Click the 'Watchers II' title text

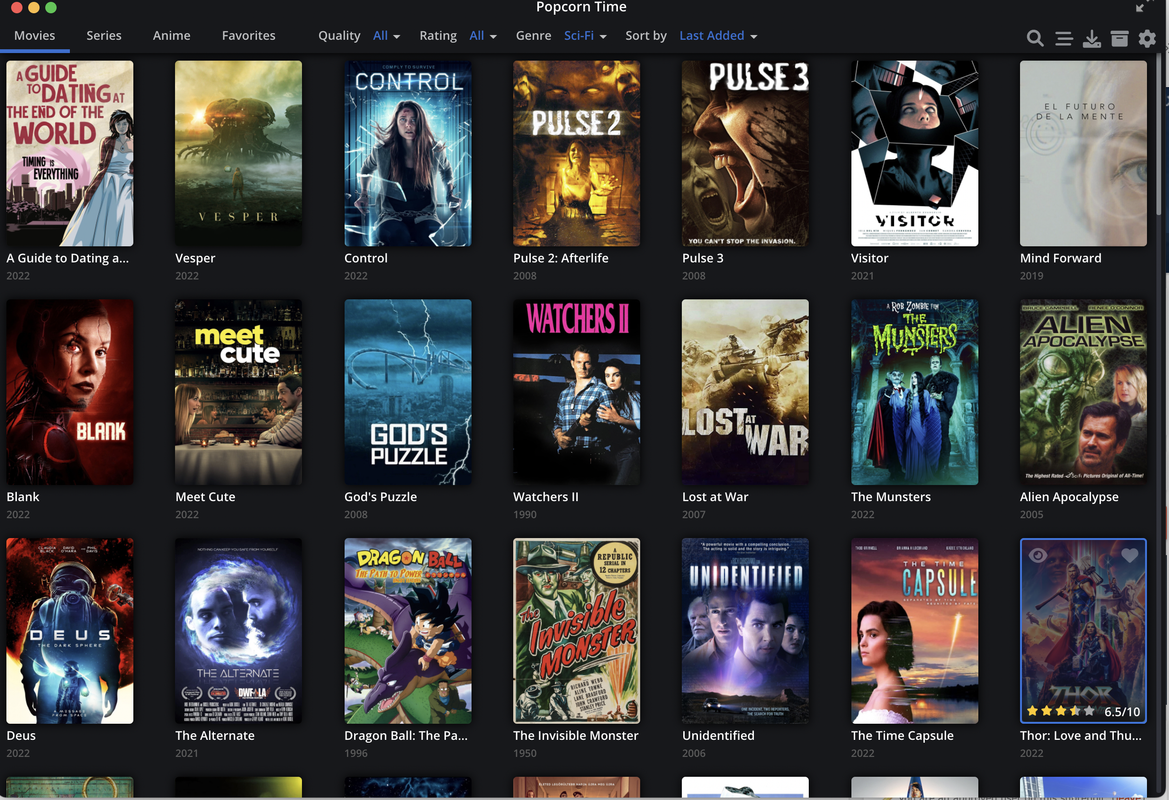pyautogui.click(x=546, y=497)
